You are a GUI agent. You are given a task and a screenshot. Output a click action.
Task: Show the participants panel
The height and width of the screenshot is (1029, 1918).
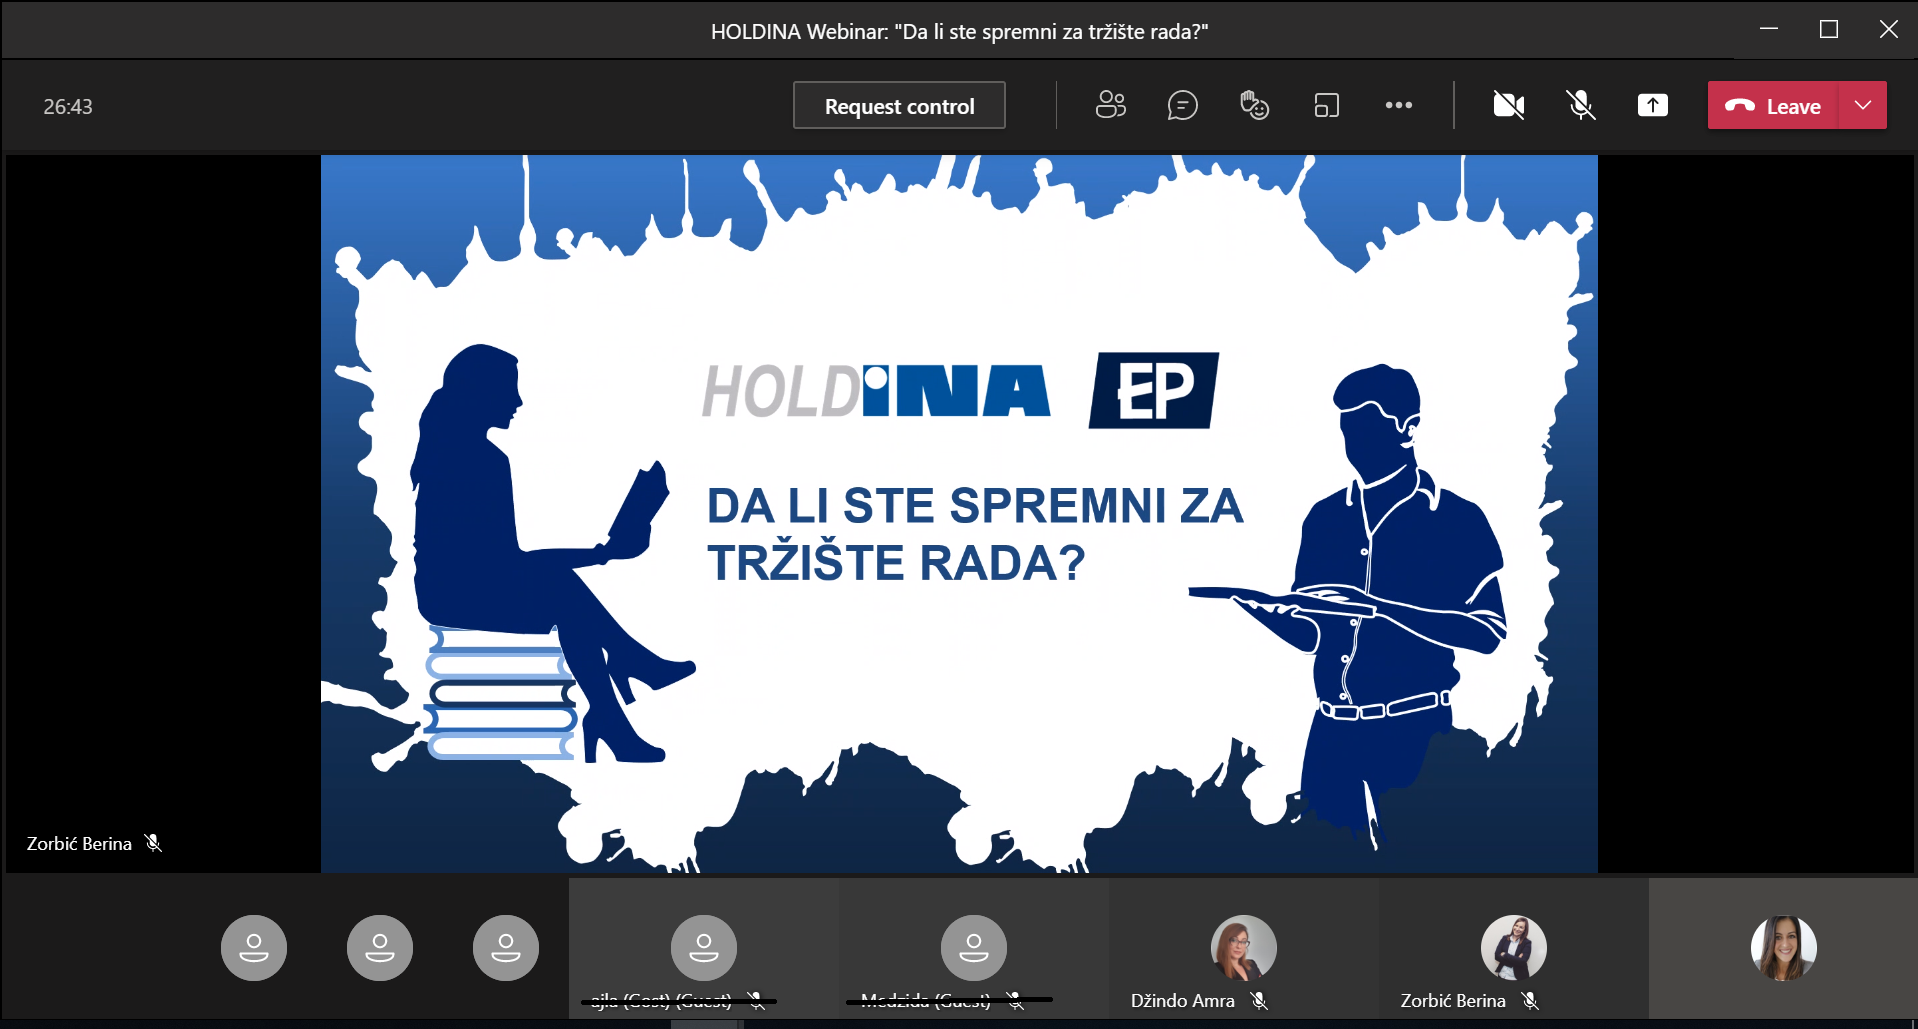(1110, 105)
